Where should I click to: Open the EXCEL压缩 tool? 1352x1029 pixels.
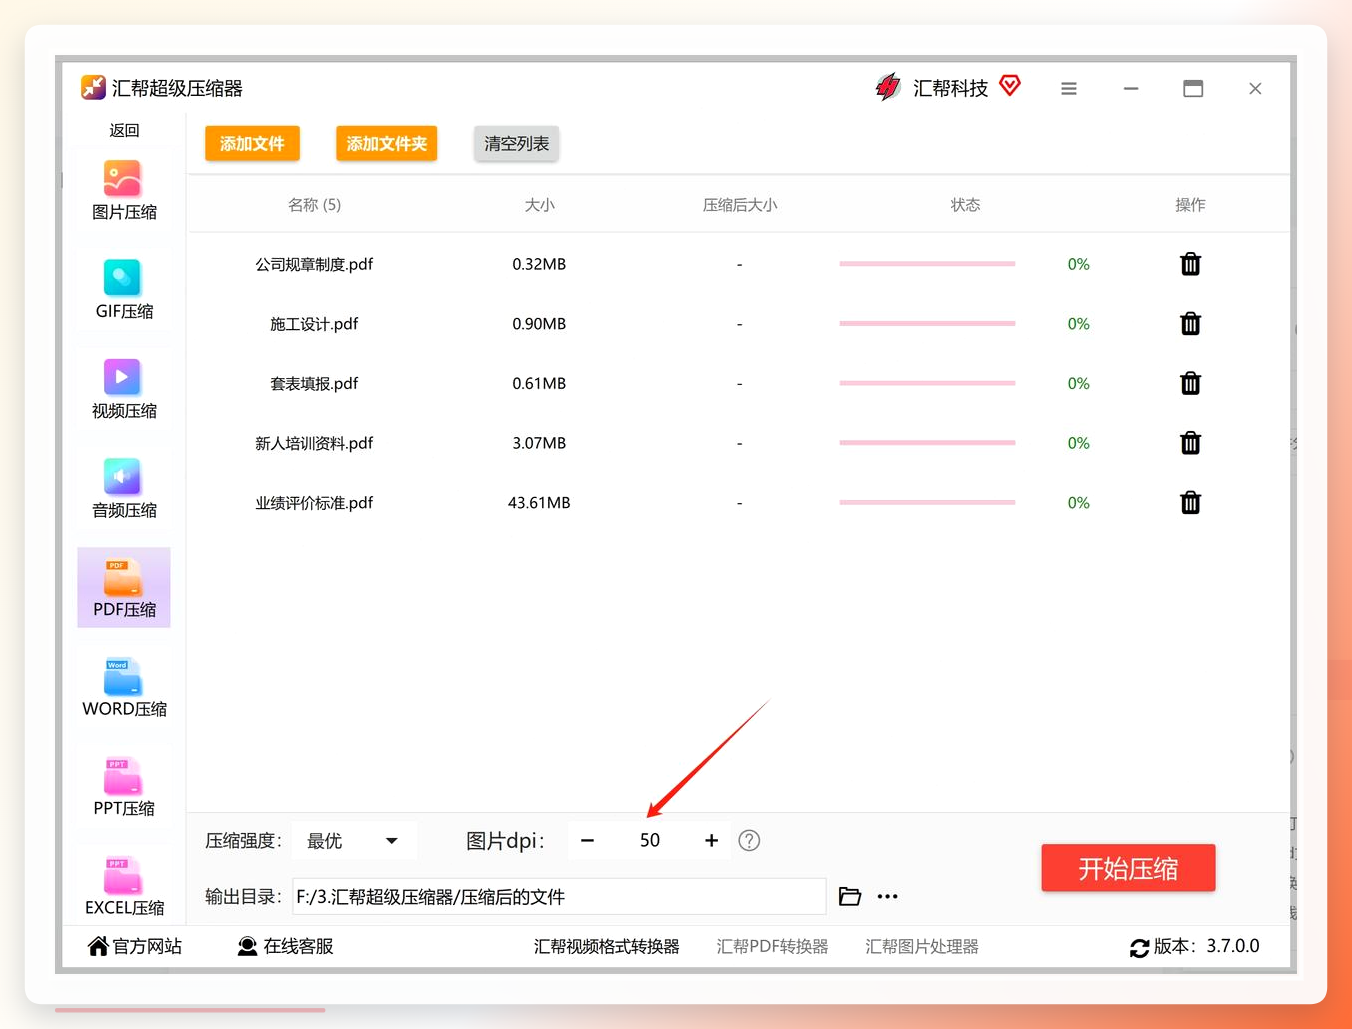pos(124,885)
